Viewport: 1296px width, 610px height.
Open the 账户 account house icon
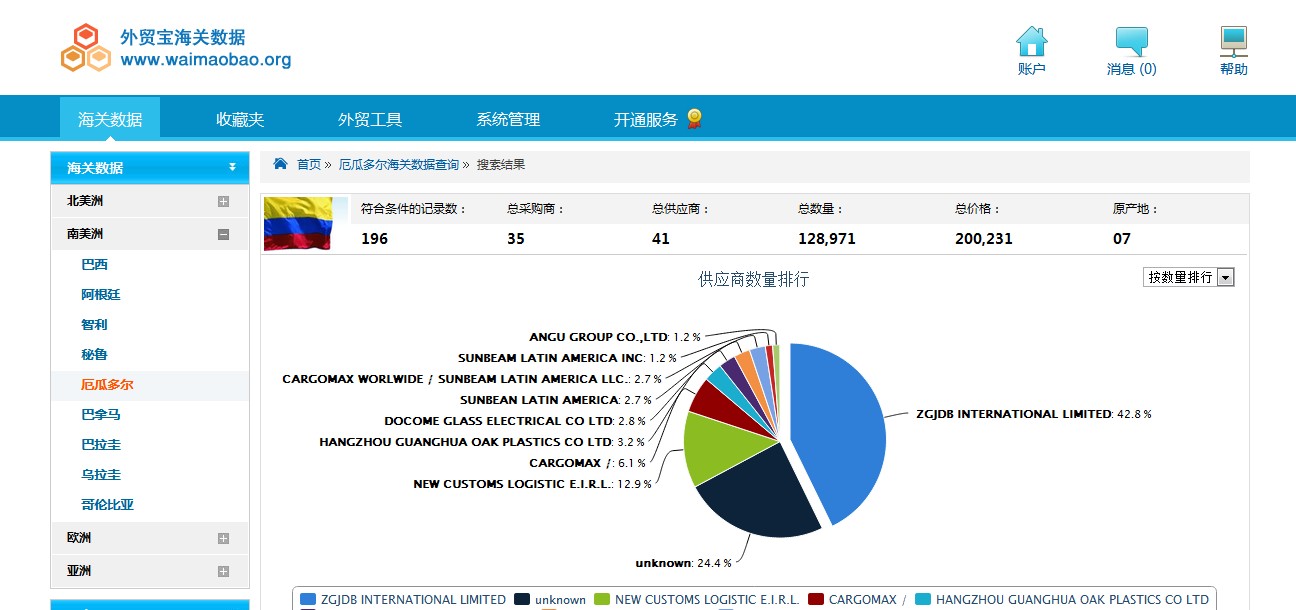click(1031, 42)
